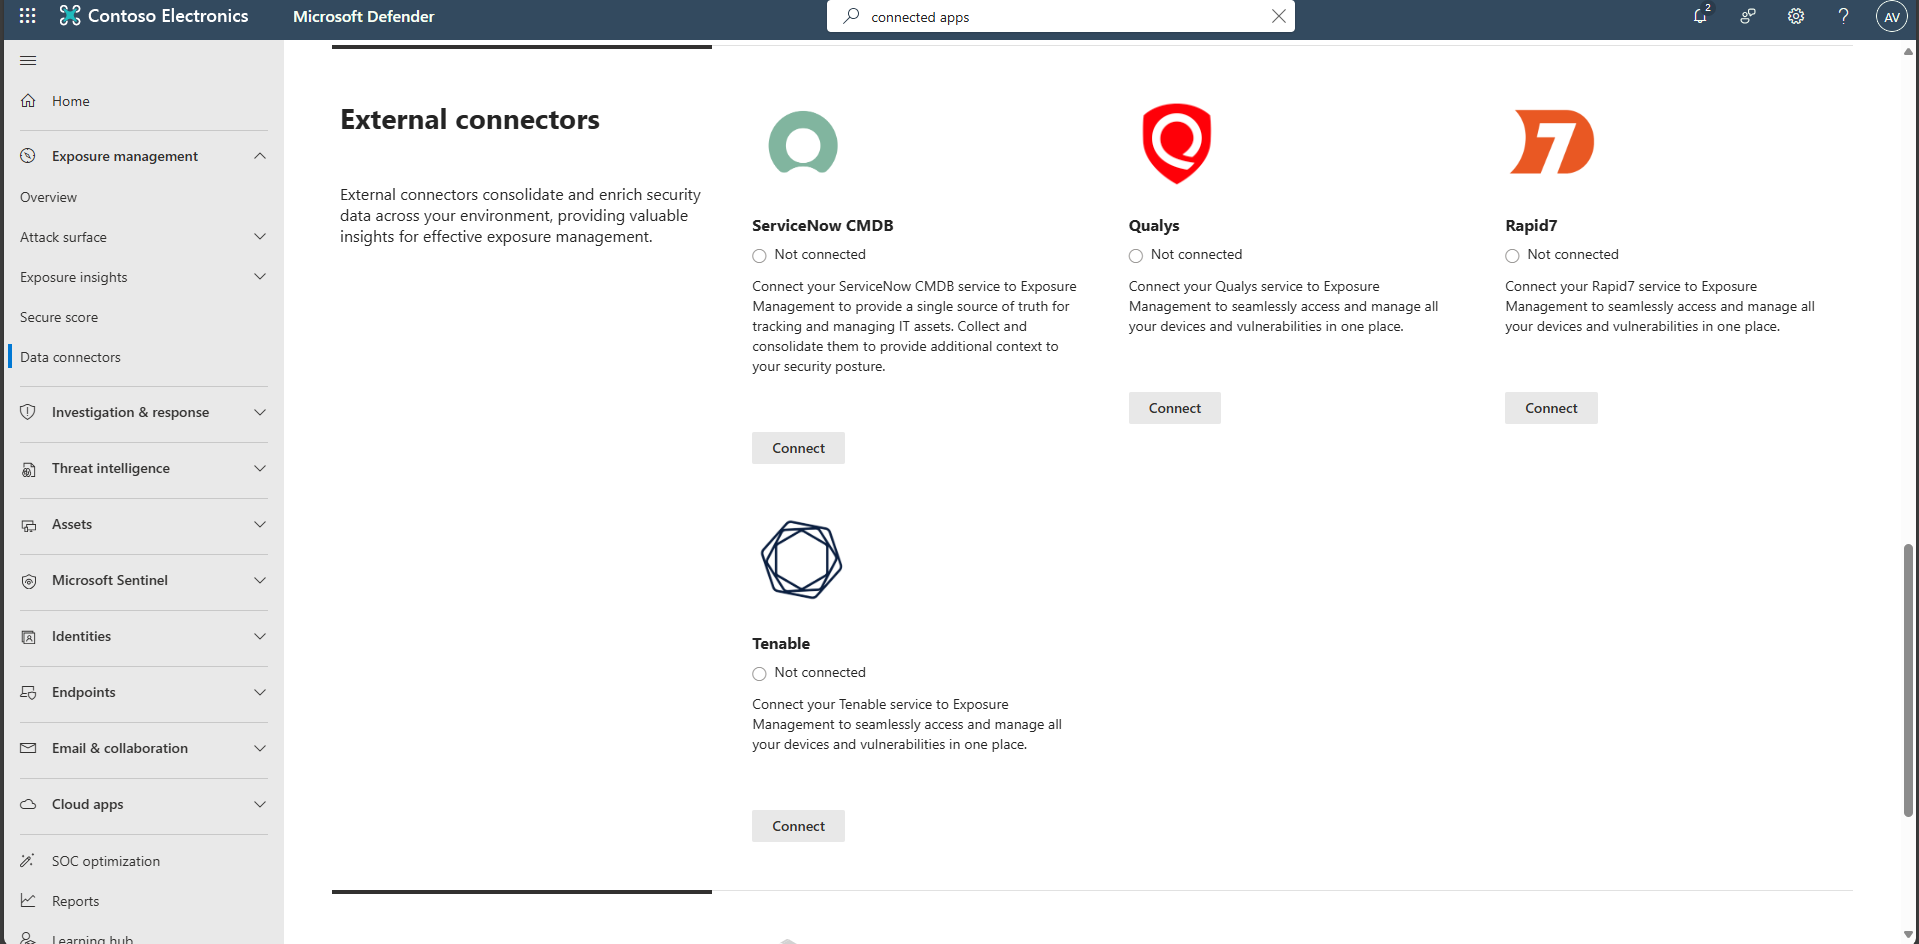This screenshot has width=1919, height=944.
Task: Click the Cloud apps cloud icon
Action: 28,804
